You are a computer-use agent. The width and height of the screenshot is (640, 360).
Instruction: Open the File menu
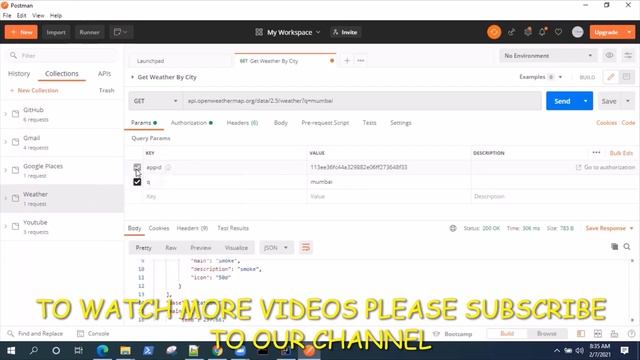(7, 16)
